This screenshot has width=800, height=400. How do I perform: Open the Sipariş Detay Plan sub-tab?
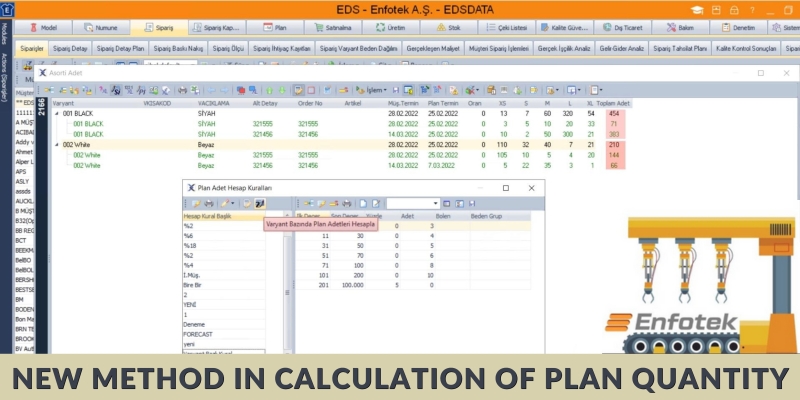tap(120, 48)
